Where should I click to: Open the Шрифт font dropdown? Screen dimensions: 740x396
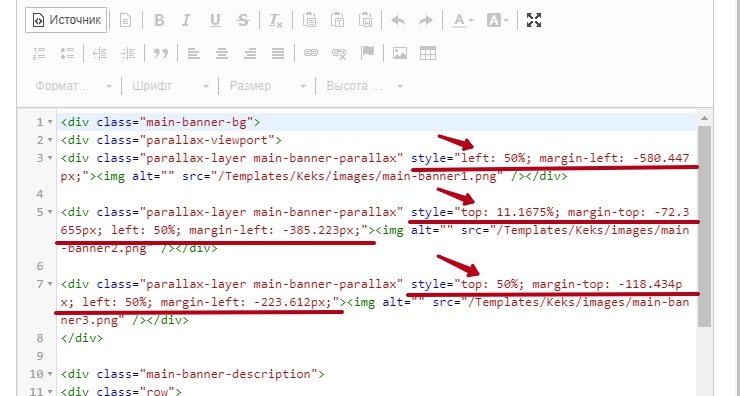coord(170,86)
